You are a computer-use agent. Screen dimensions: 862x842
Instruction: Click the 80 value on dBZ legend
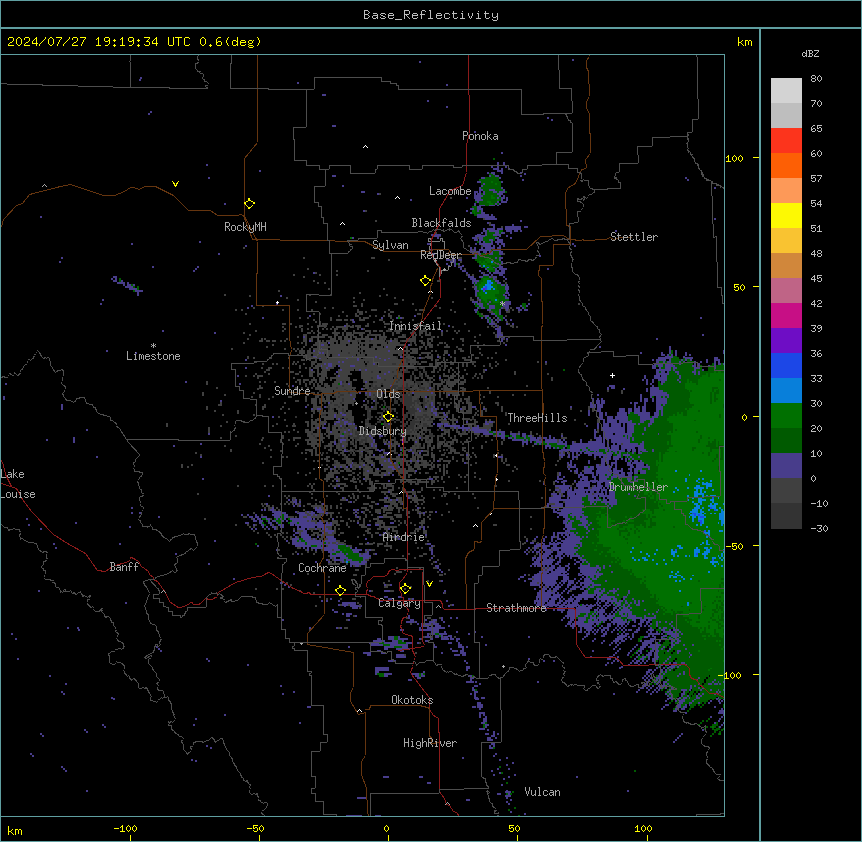816,79
